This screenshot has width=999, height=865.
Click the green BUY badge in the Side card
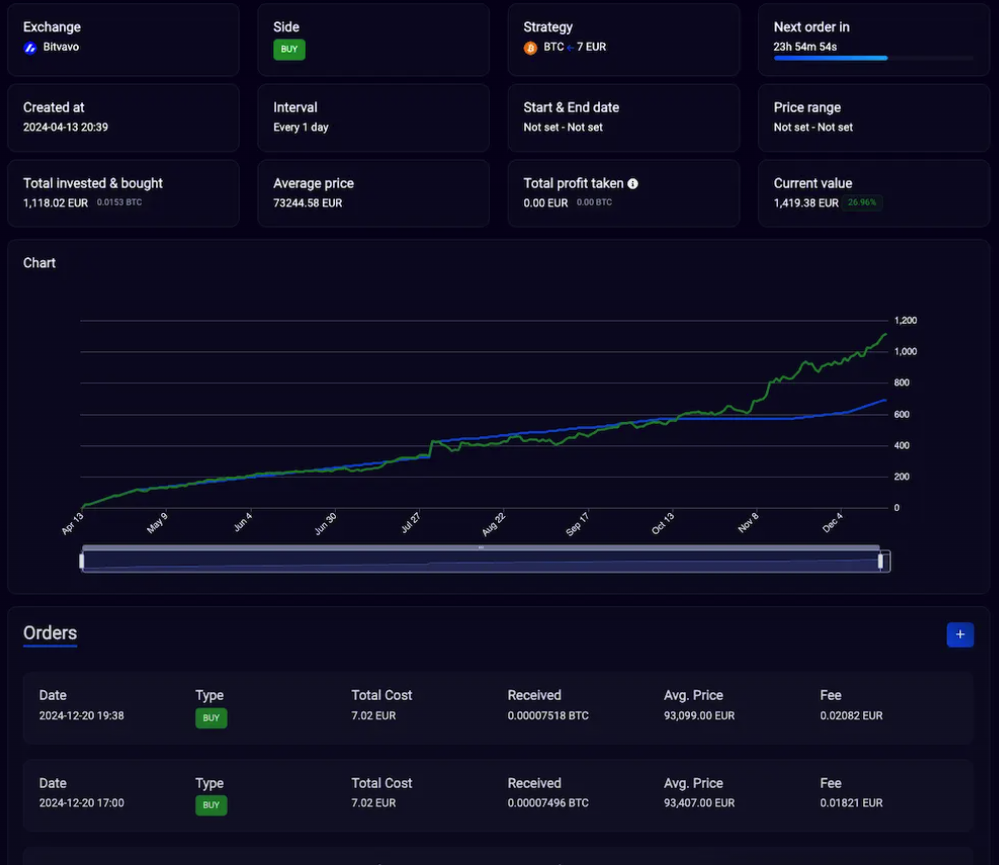point(288,48)
